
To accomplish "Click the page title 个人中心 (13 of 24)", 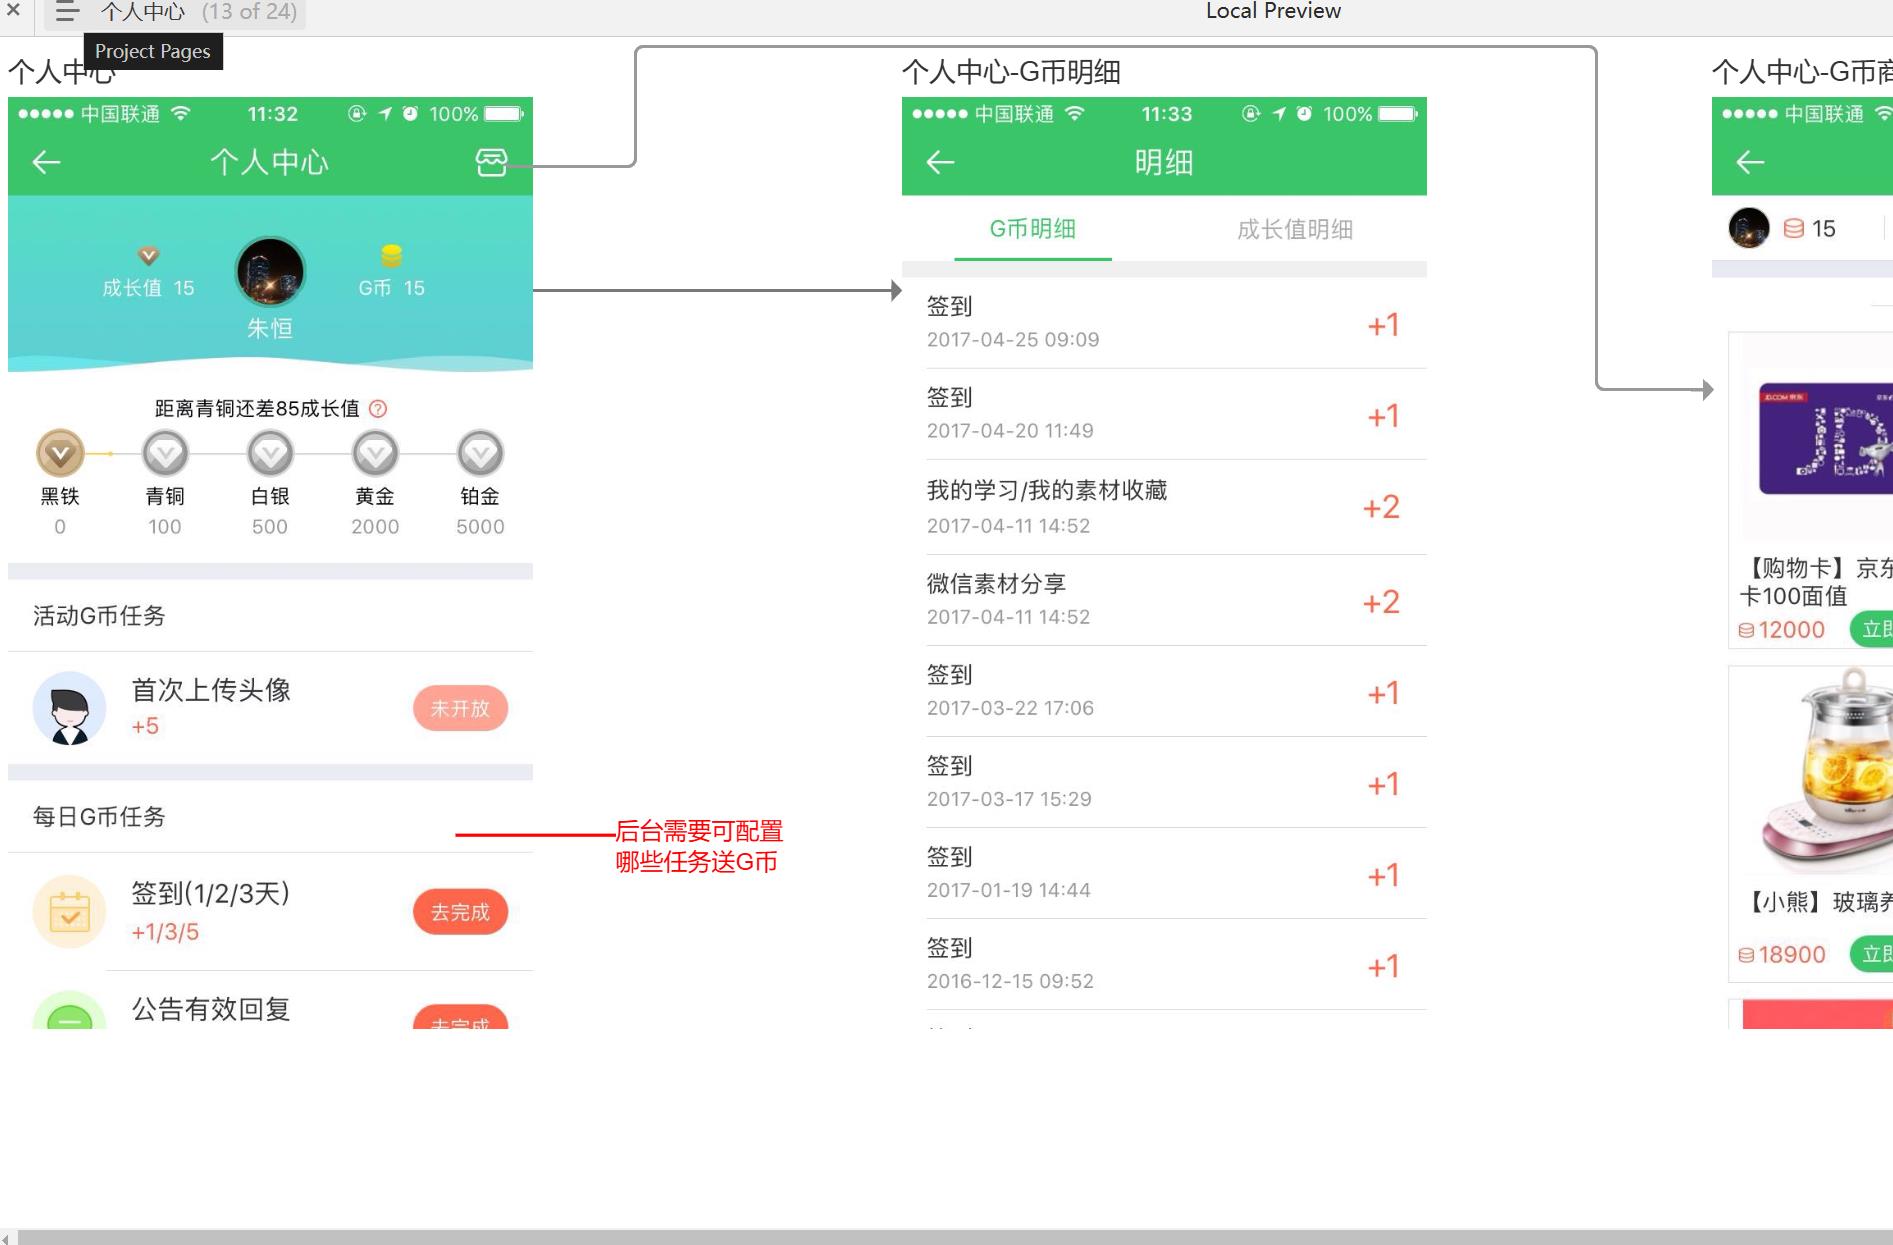I will click(x=198, y=12).
